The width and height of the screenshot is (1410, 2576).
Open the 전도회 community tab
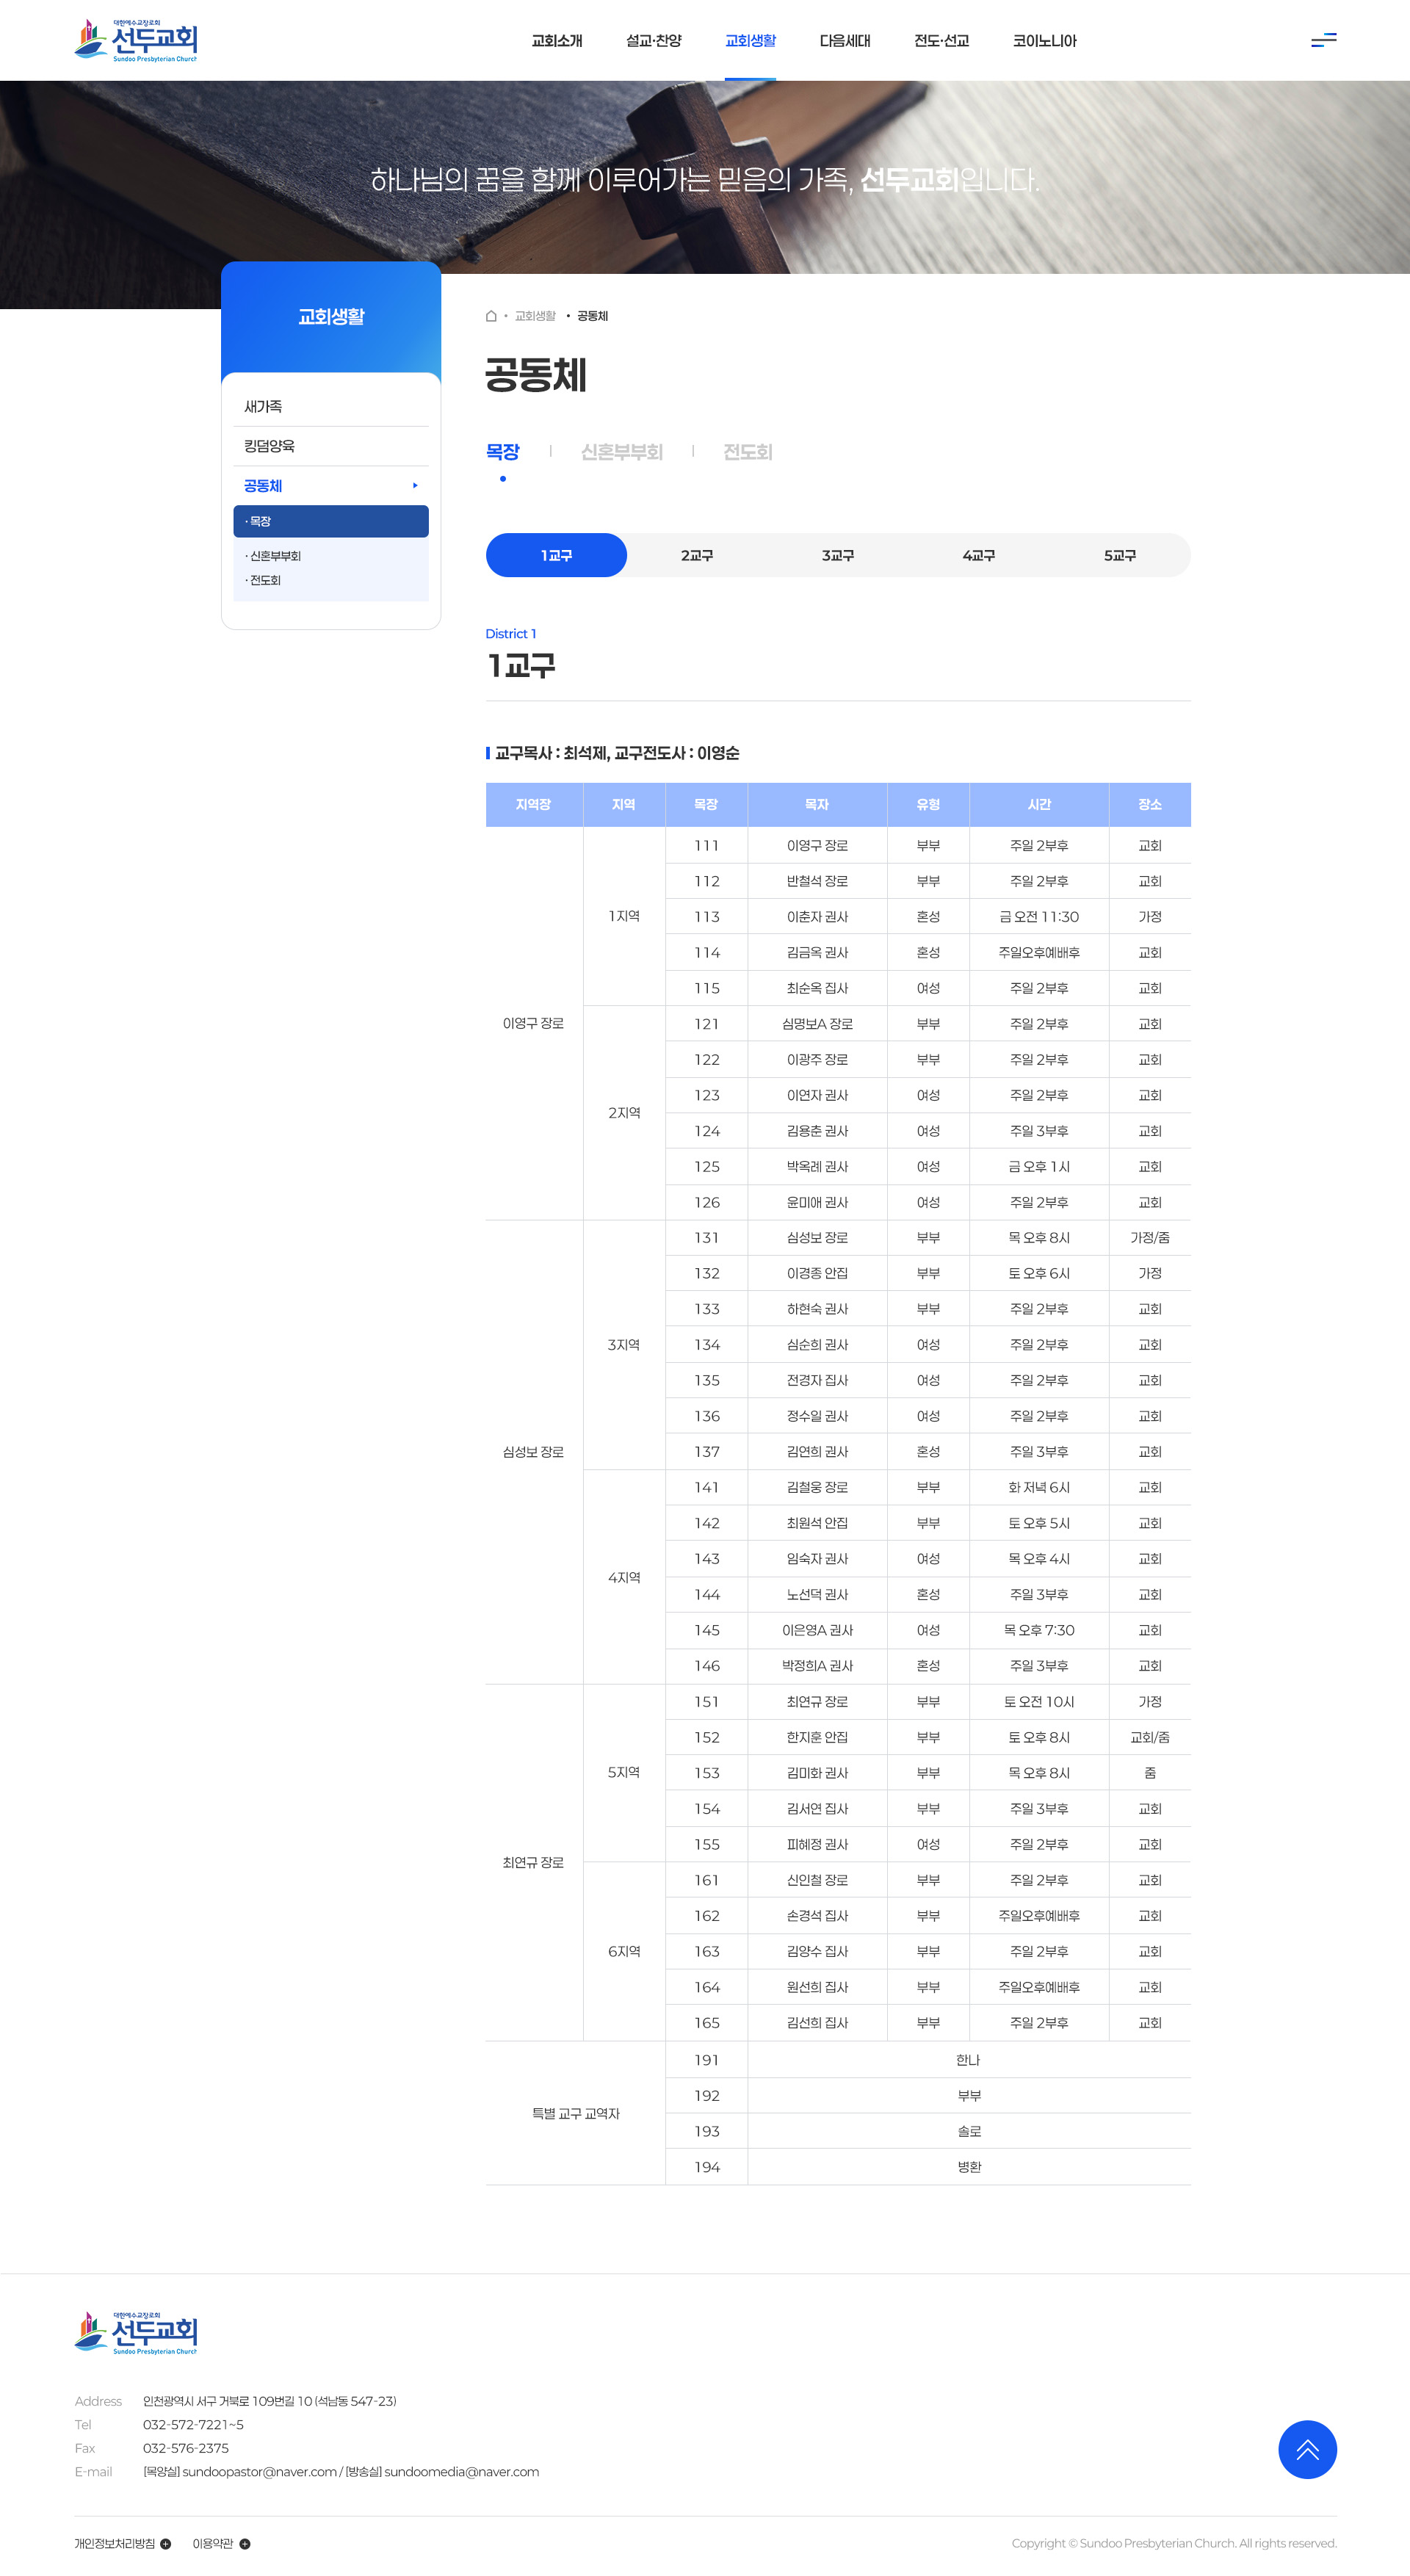click(x=747, y=452)
